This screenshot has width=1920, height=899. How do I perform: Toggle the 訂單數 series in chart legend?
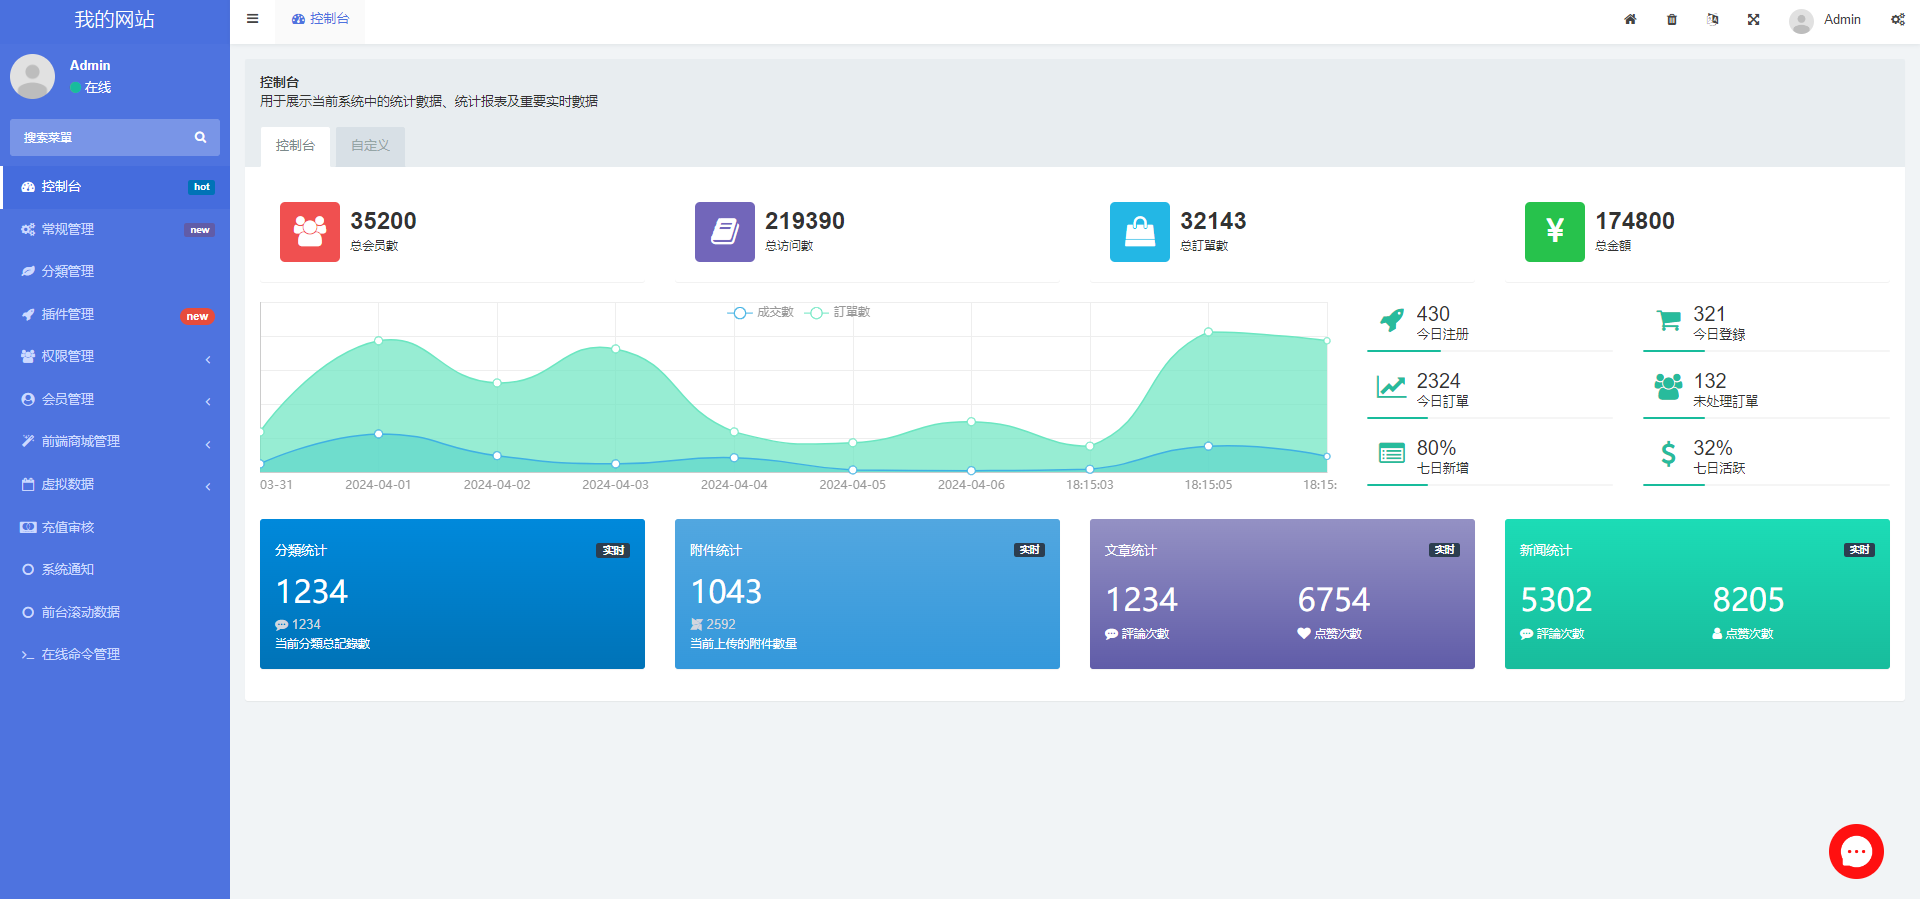838,313
